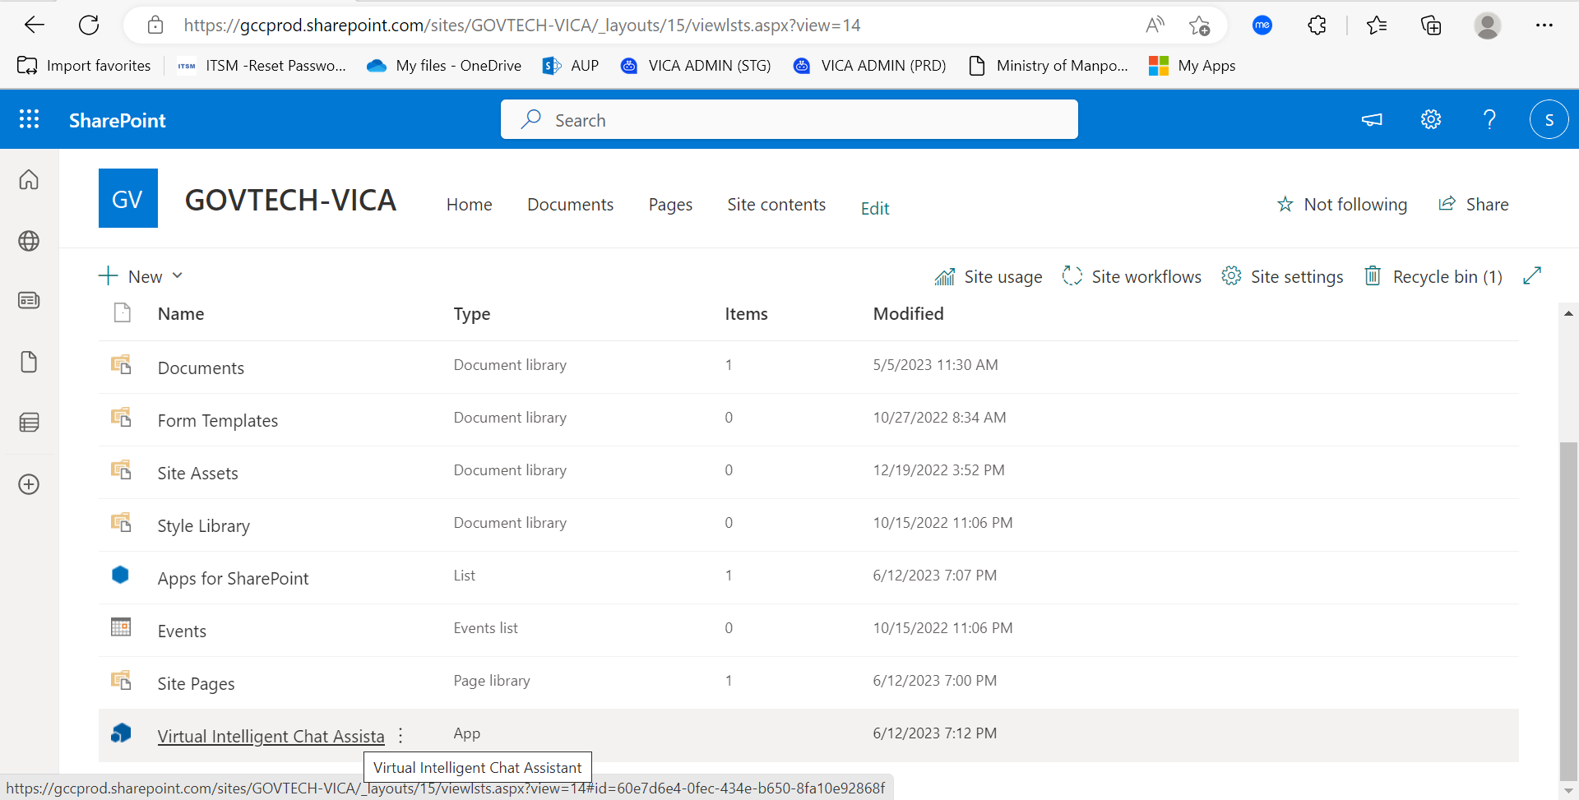
Task: Open the megaphone feedback icon in SharePoint header
Action: 1372,120
